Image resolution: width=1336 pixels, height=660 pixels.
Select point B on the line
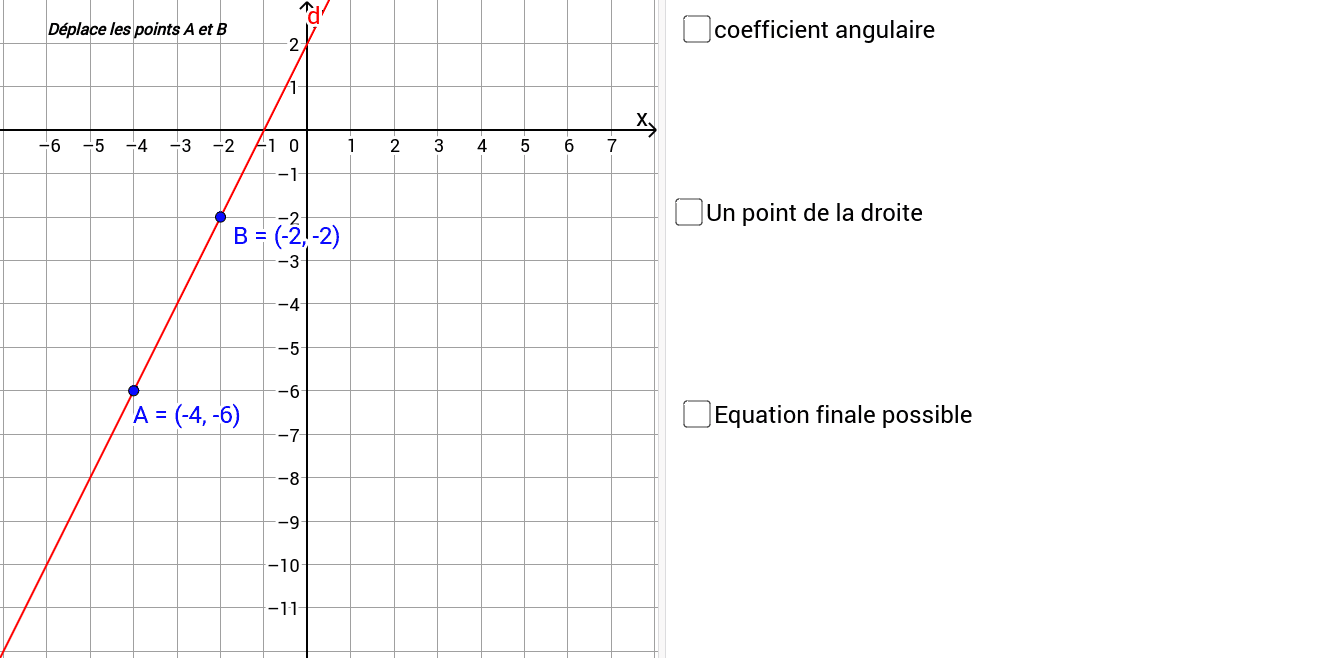221,216
